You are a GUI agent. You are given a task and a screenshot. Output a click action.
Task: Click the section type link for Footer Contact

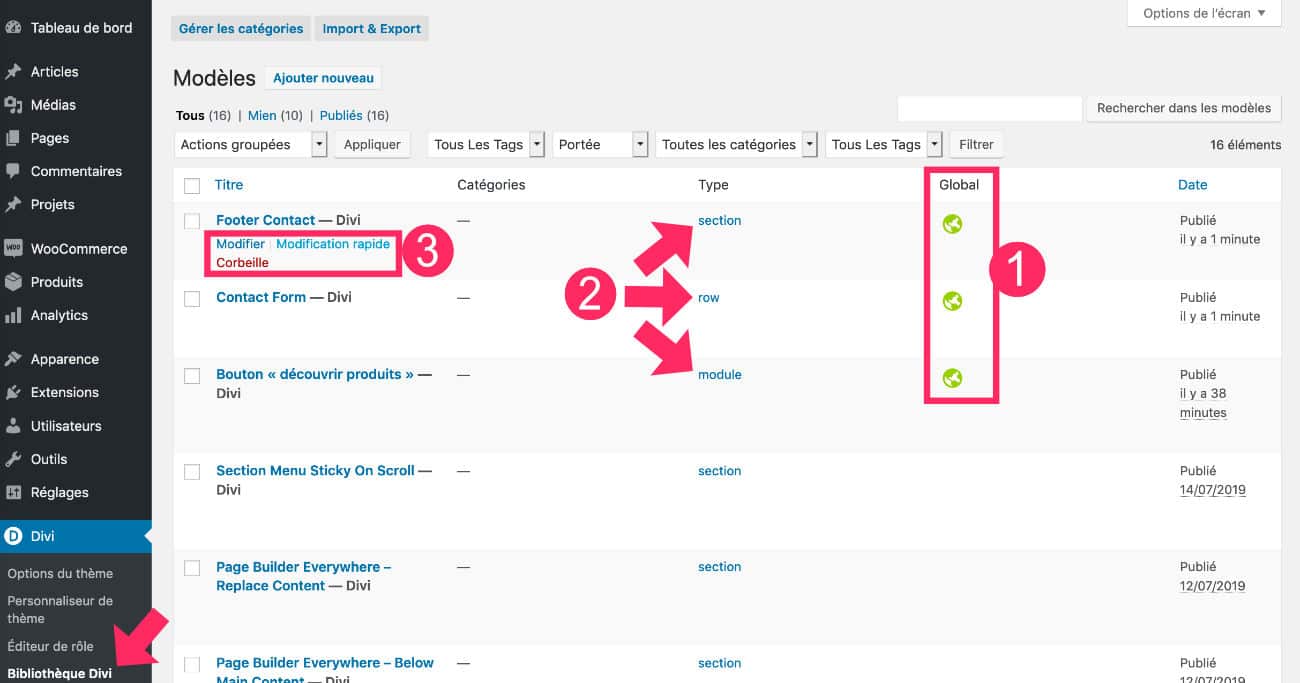click(x=720, y=220)
